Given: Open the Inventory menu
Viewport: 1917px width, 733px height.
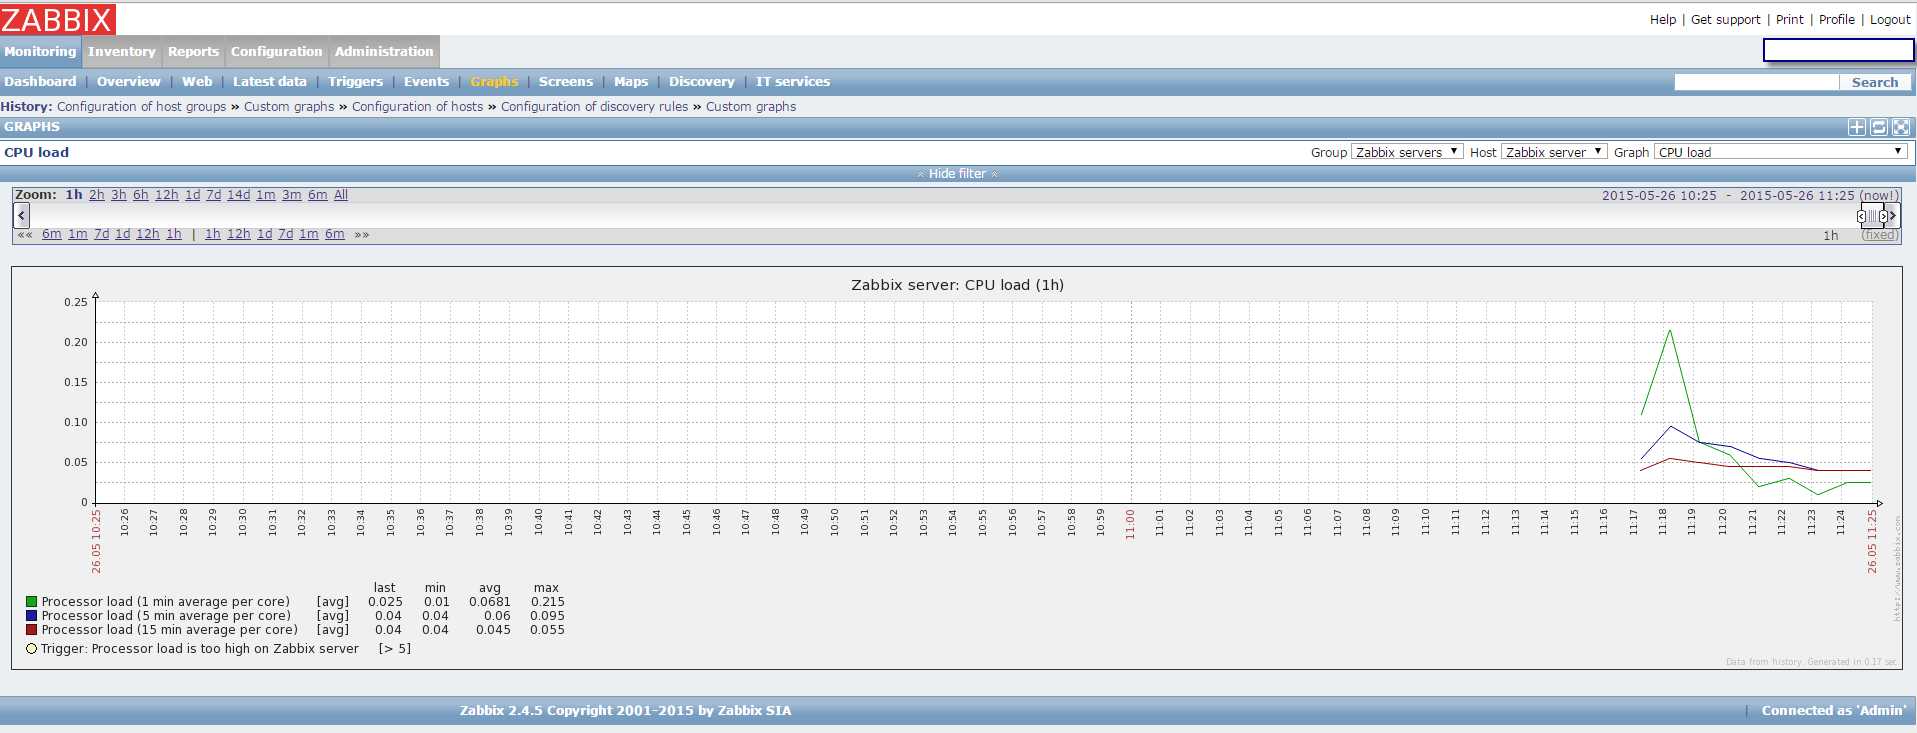Looking at the screenshot, I should pos(122,52).
